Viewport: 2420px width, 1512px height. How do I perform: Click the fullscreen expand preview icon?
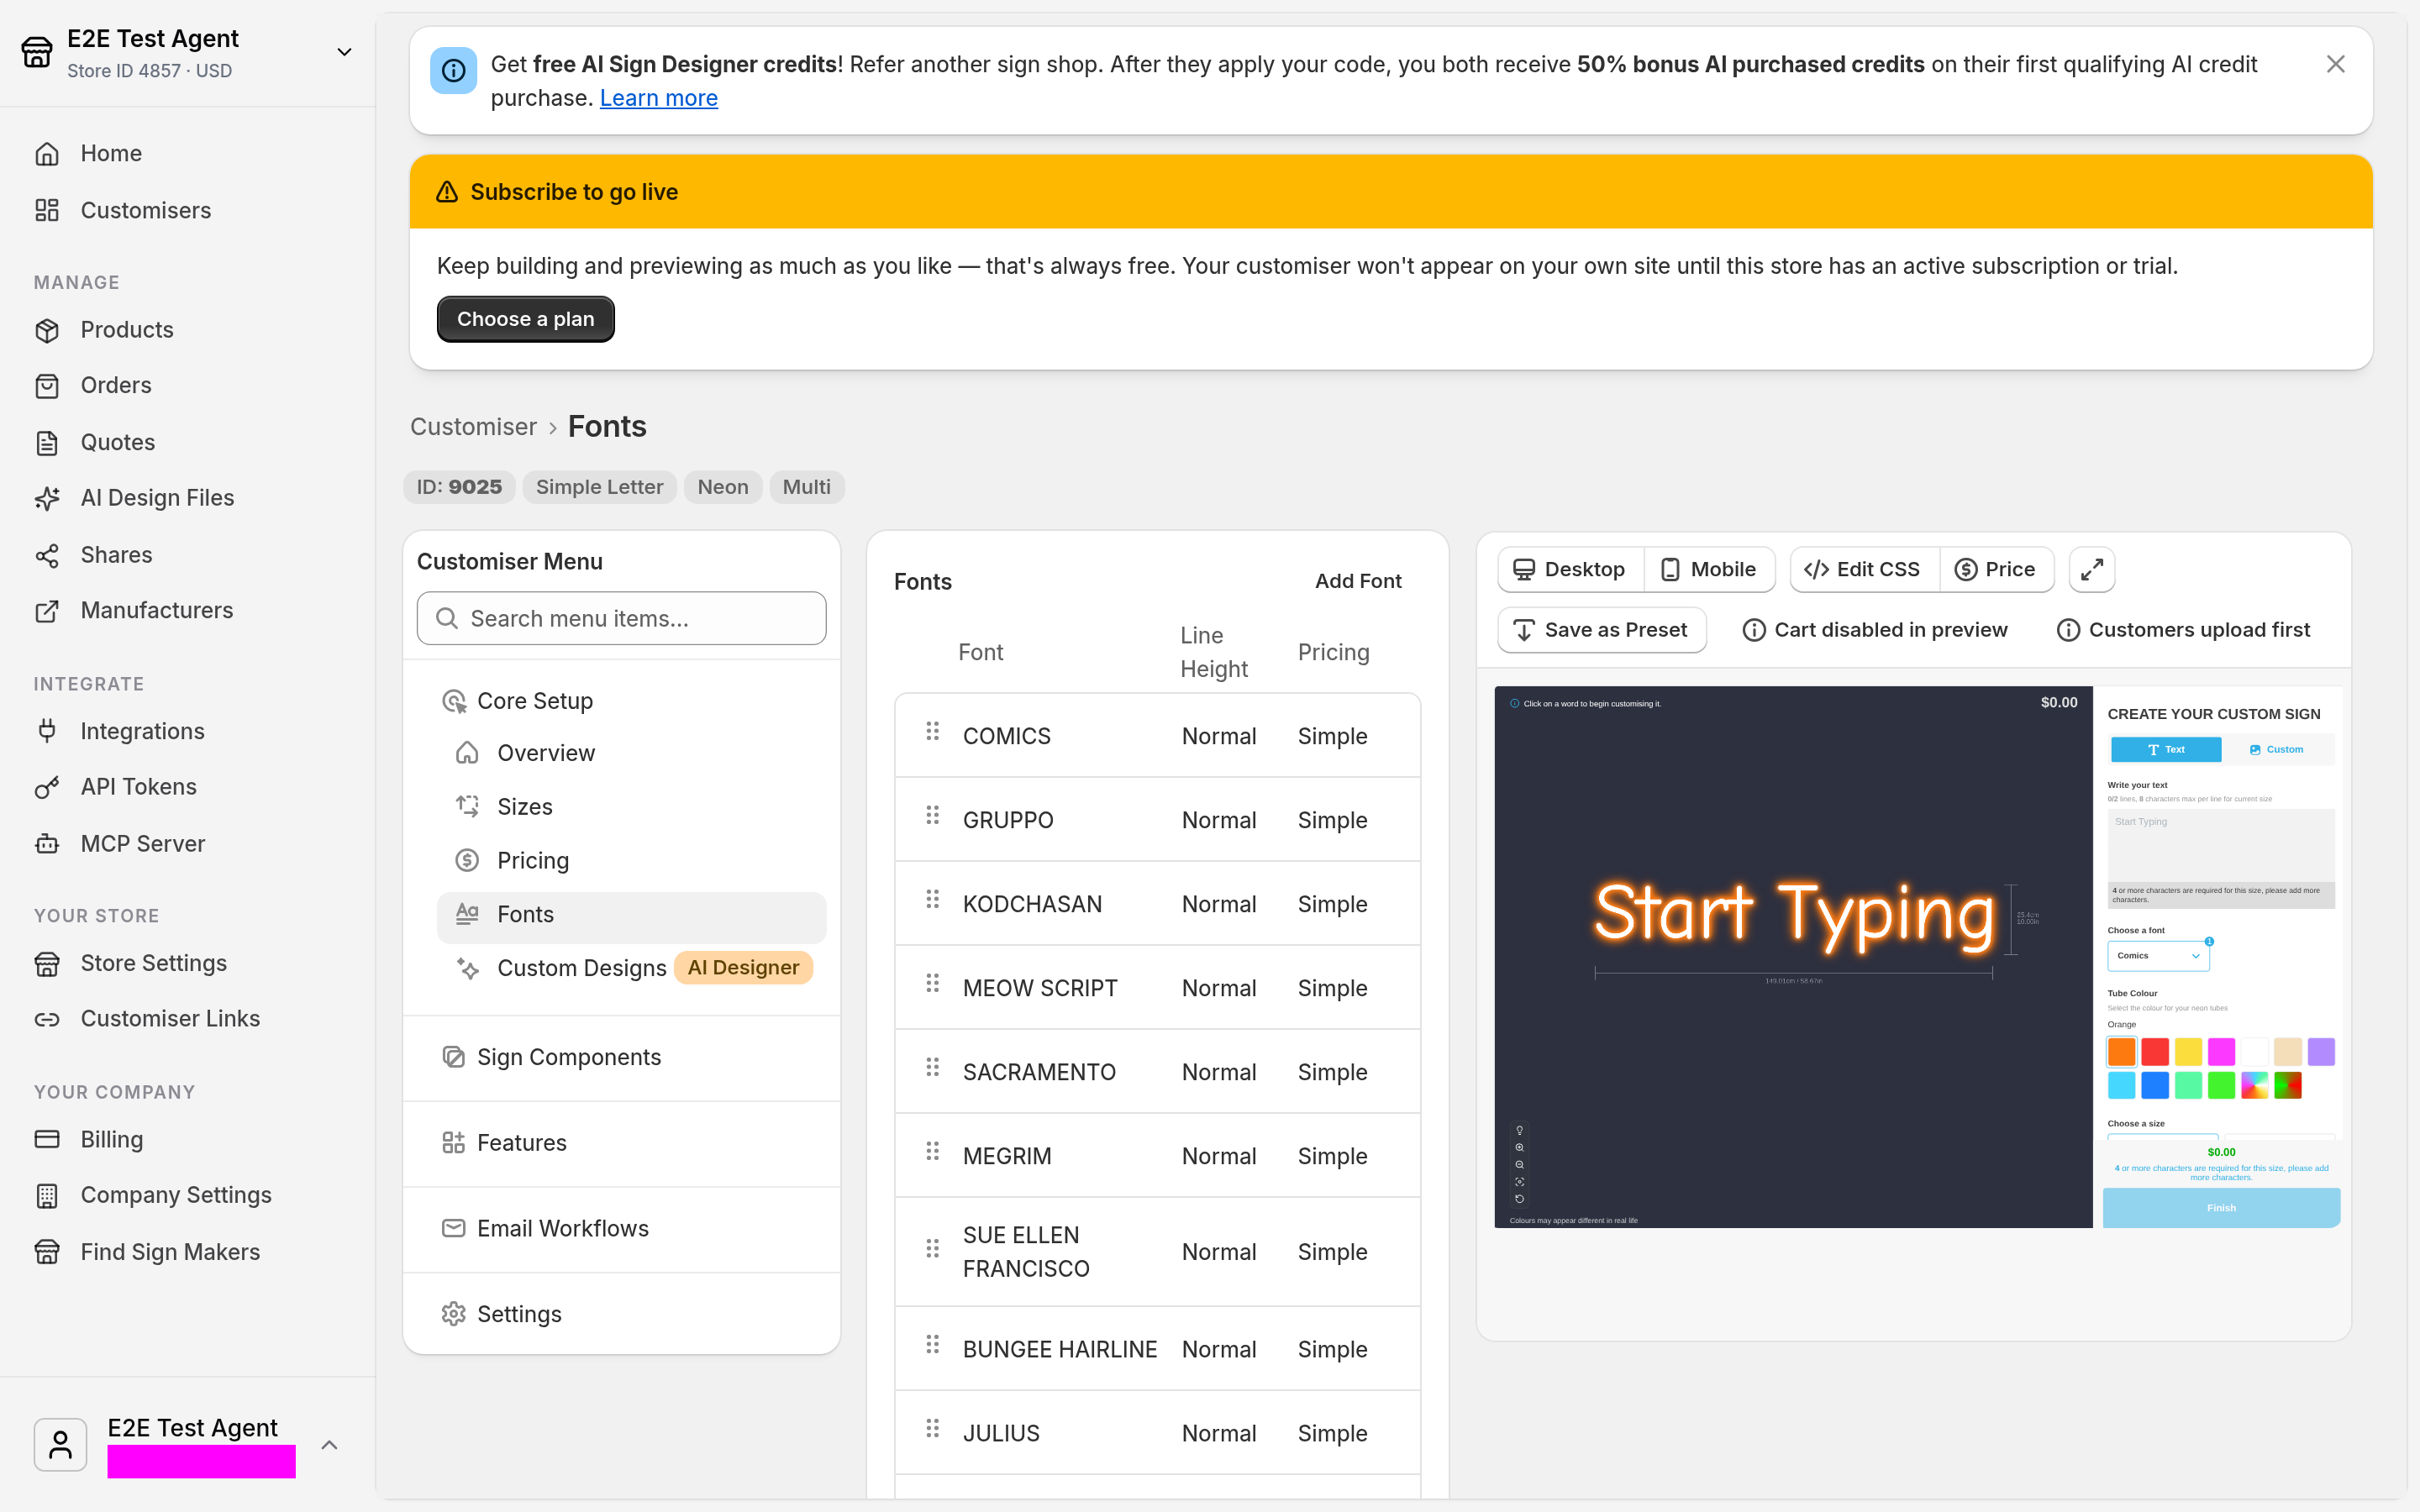point(2091,569)
